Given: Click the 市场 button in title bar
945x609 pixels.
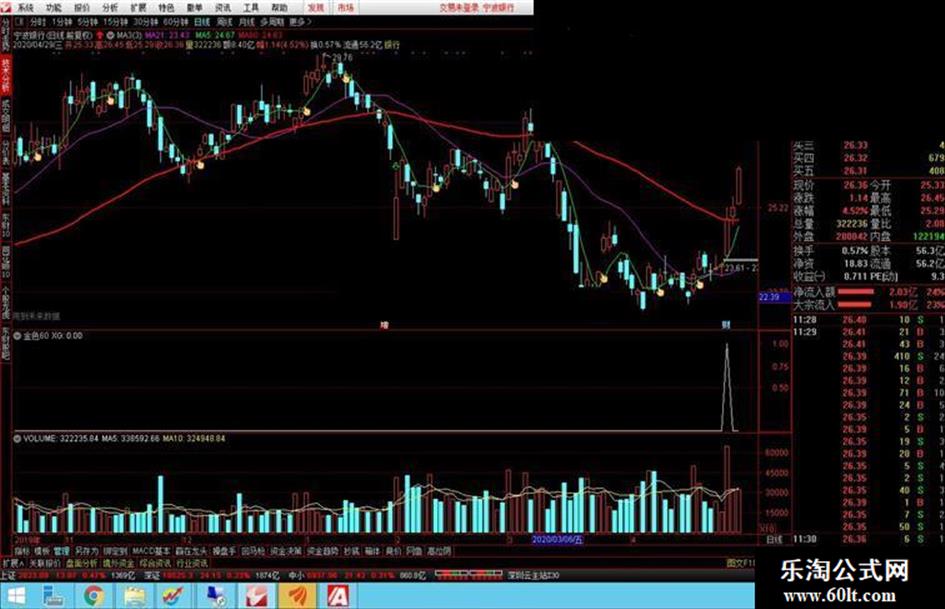Looking at the screenshot, I should point(345,8).
